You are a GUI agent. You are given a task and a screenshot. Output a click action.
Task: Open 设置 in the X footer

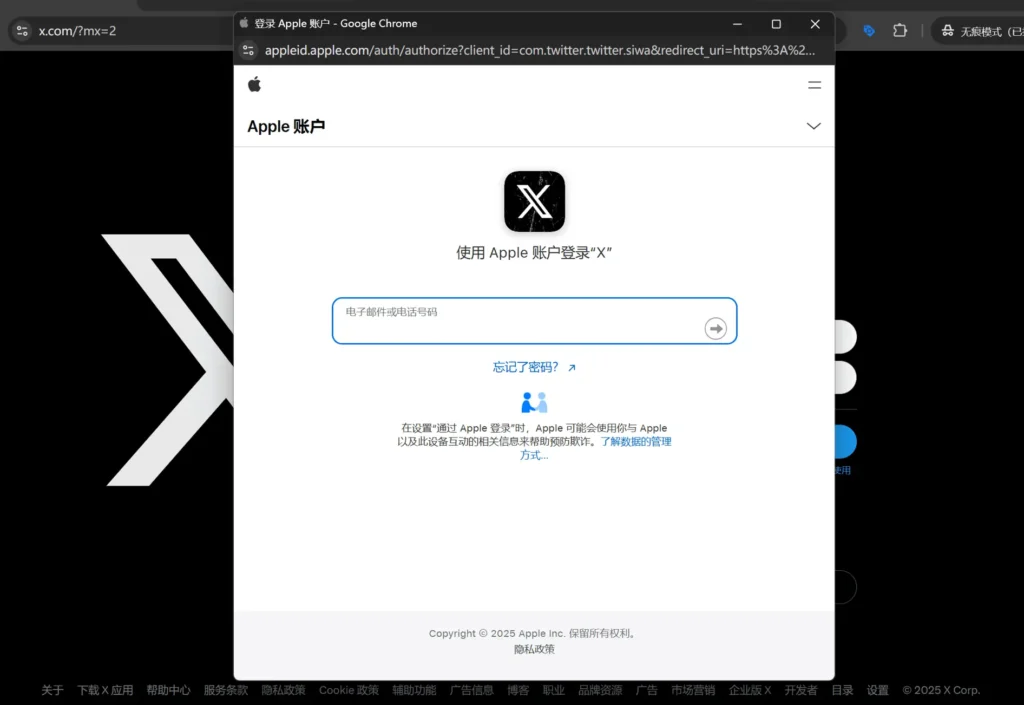[x=878, y=690]
